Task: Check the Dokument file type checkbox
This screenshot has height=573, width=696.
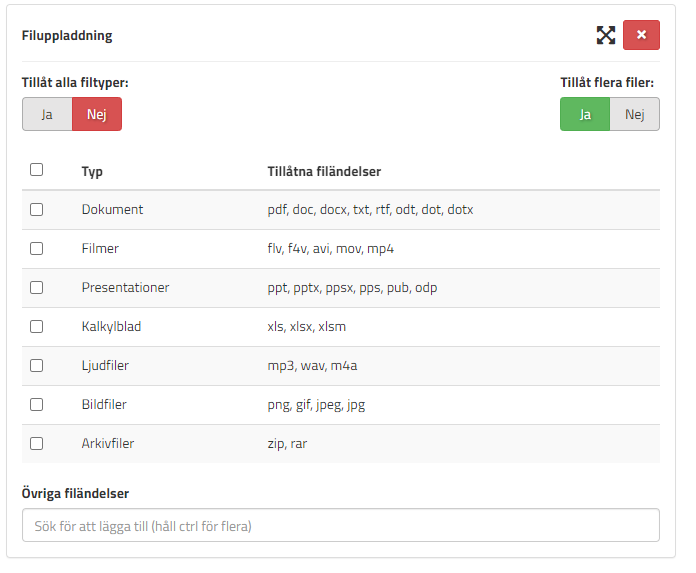Action: point(37,210)
